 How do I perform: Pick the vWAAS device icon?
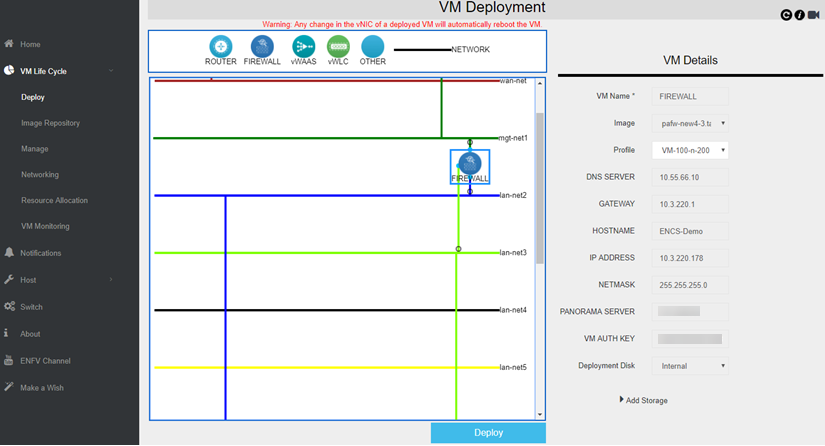pos(303,46)
